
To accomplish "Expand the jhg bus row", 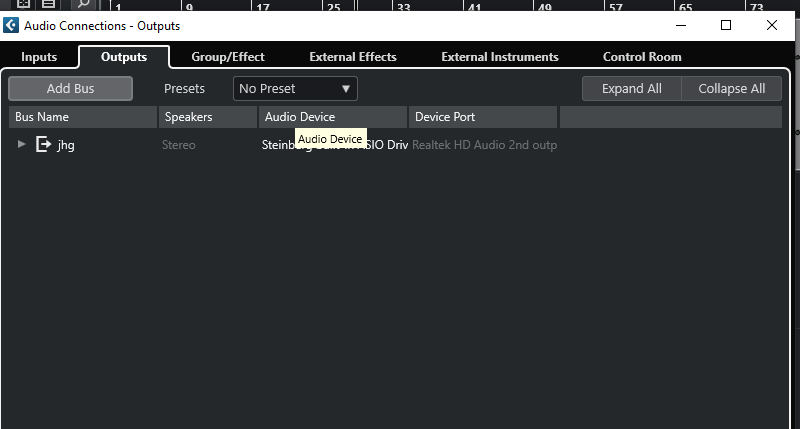I will point(21,144).
